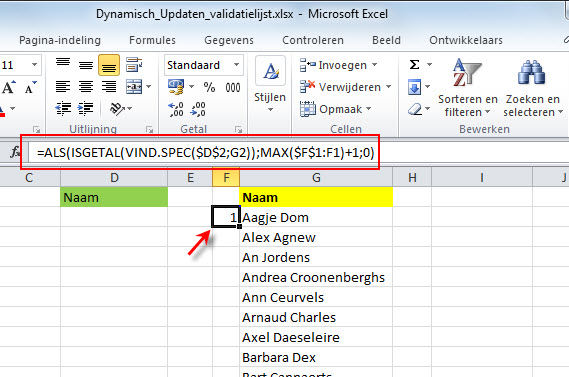Increase cell indent
Viewport: 569px width, 377px height.
click(x=86, y=108)
